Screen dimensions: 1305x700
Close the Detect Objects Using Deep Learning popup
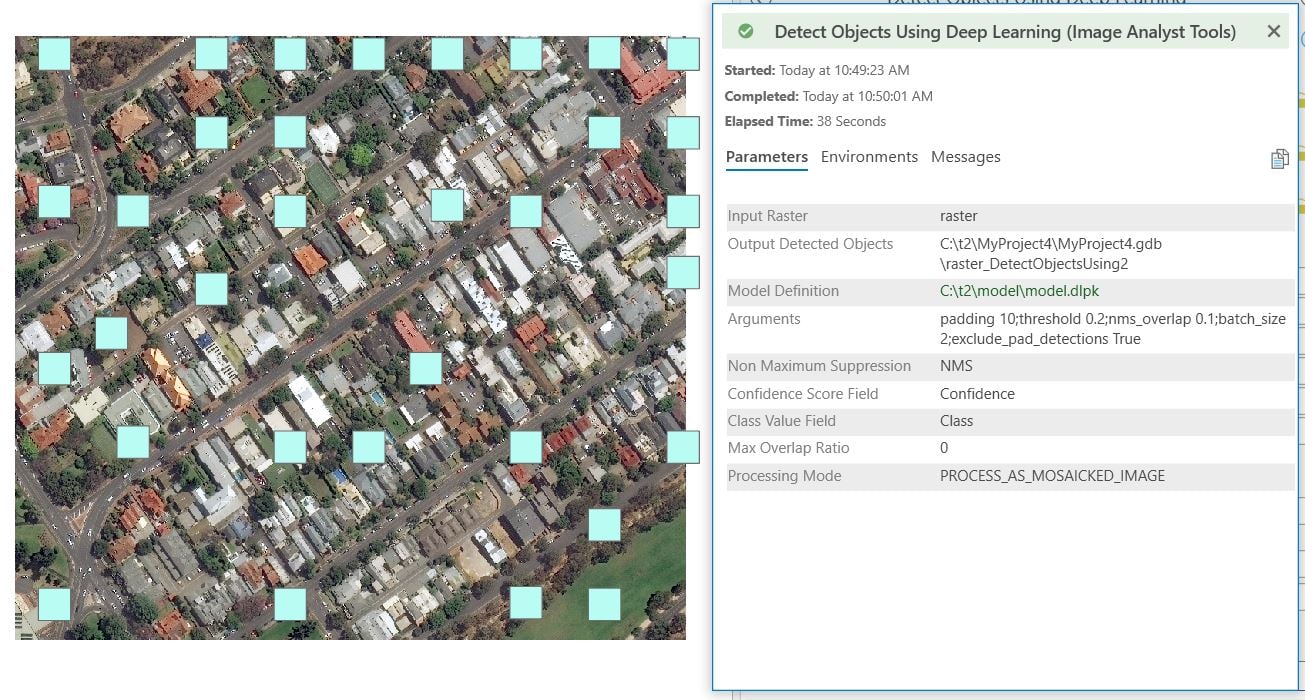point(1273,32)
